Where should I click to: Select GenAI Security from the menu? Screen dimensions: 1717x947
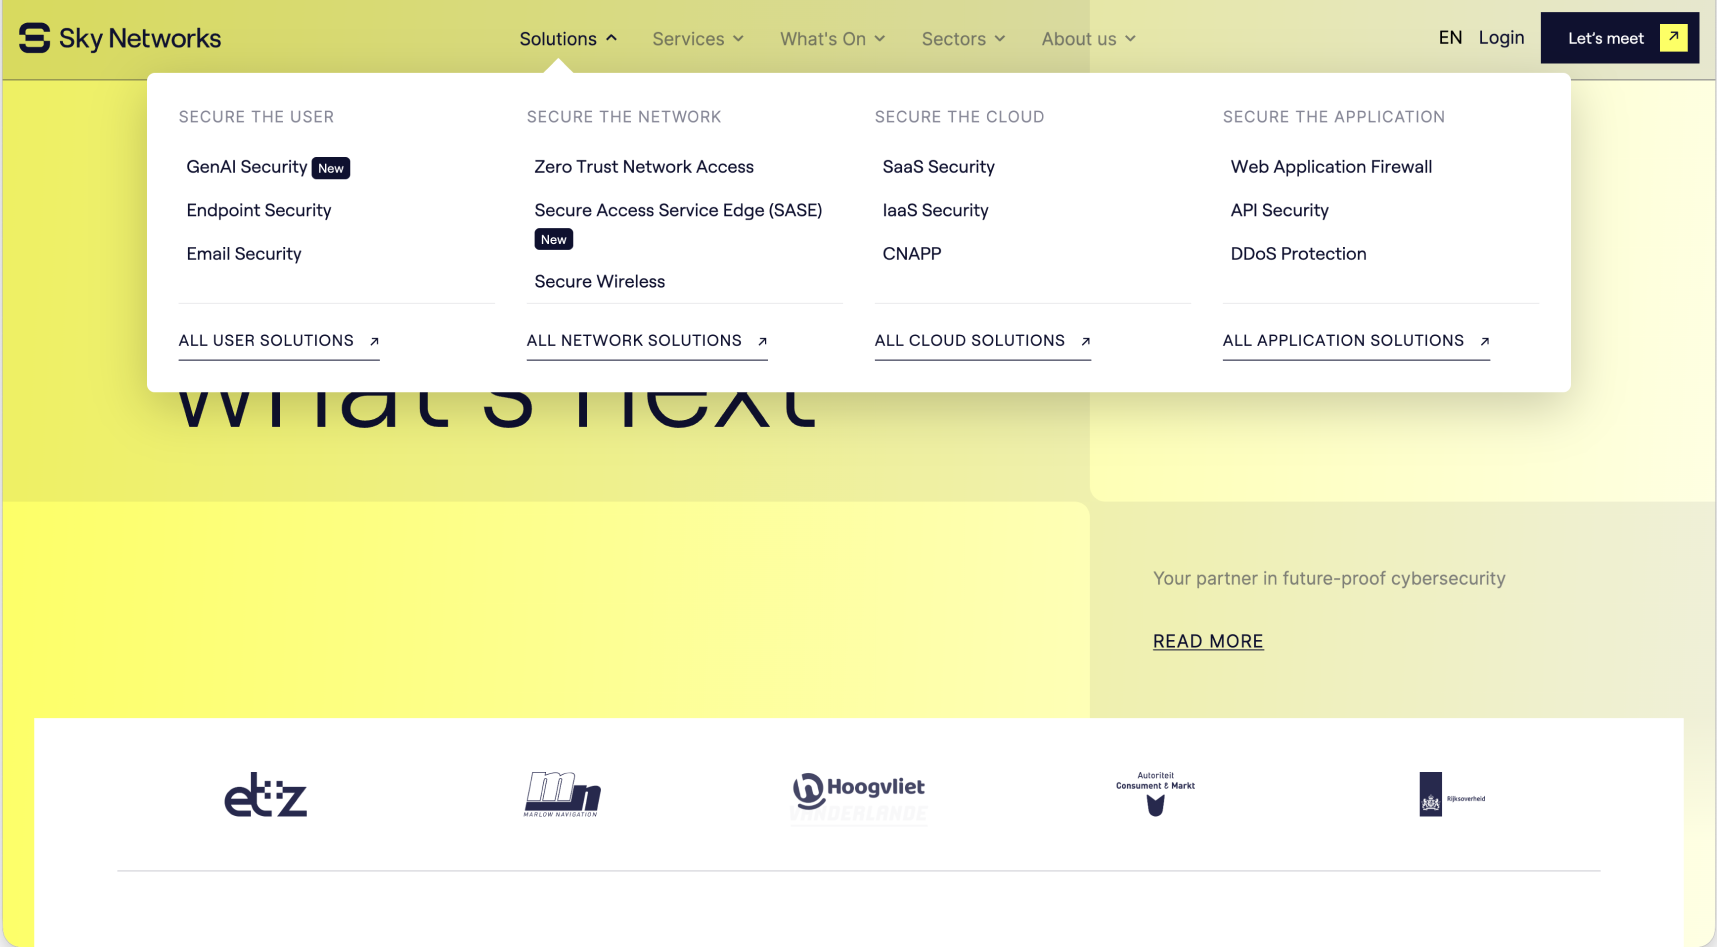point(246,167)
